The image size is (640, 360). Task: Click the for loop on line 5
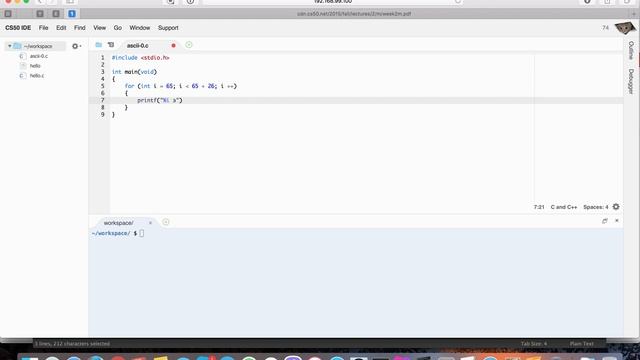tap(181, 86)
